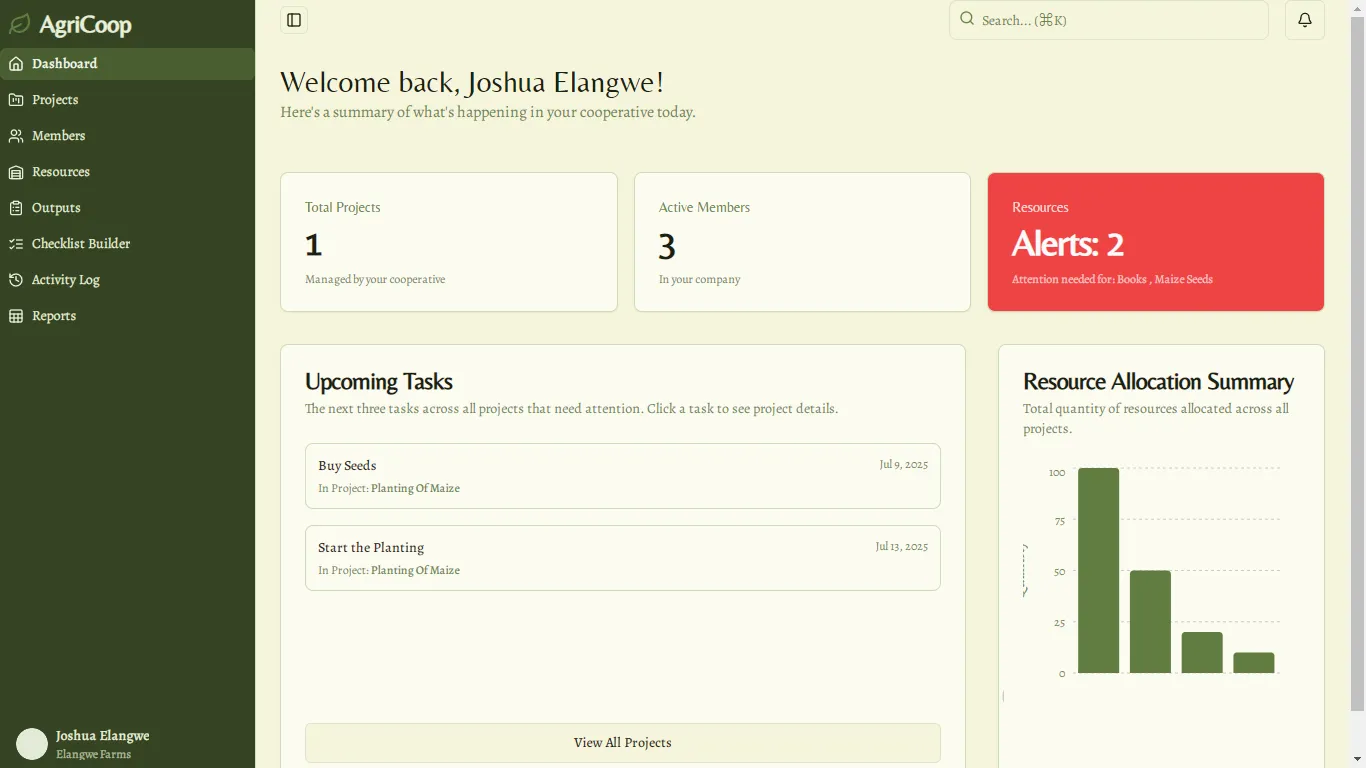Open Projects via its sidebar icon
The height and width of the screenshot is (768, 1366).
(16, 100)
